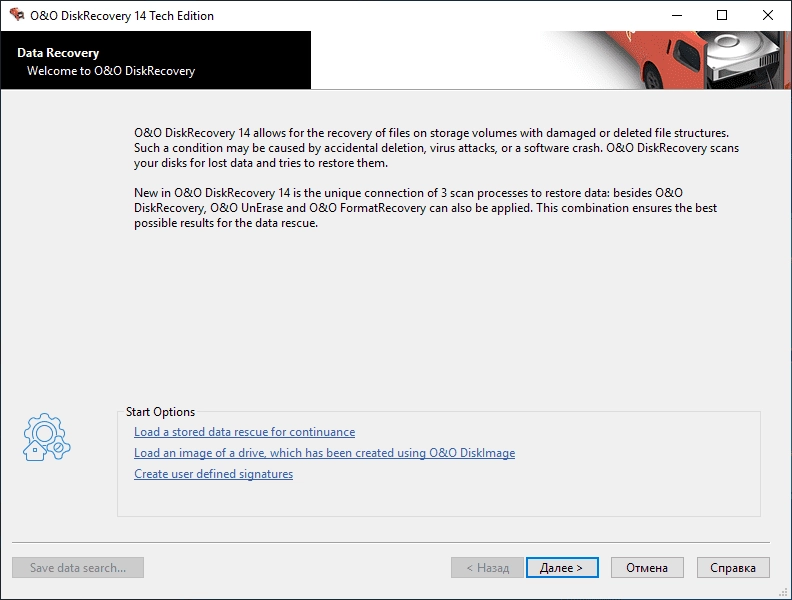The image size is (792, 600).
Task: Minimize the DiskRecovery window
Action: point(677,15)
